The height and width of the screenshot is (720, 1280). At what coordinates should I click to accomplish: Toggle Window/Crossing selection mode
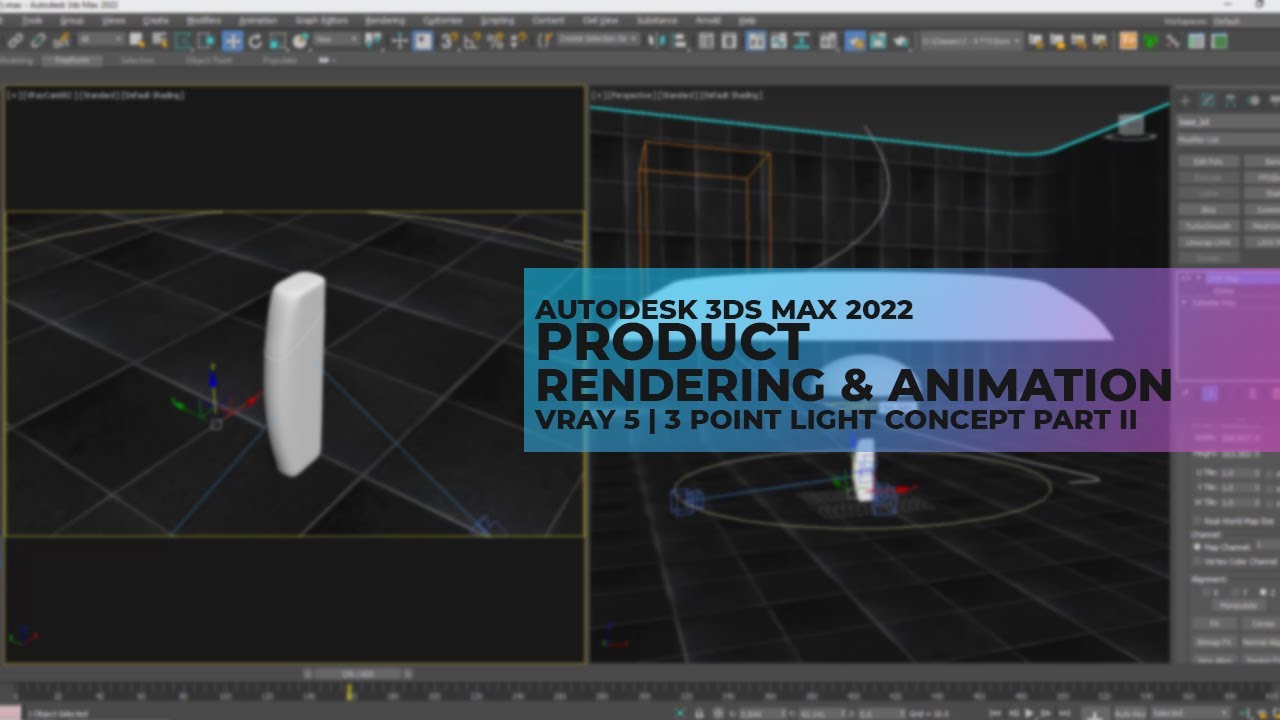click(x=206, y=41)
